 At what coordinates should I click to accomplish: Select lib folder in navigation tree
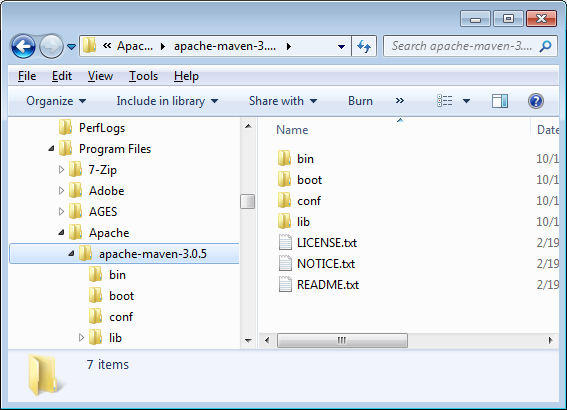115,338
